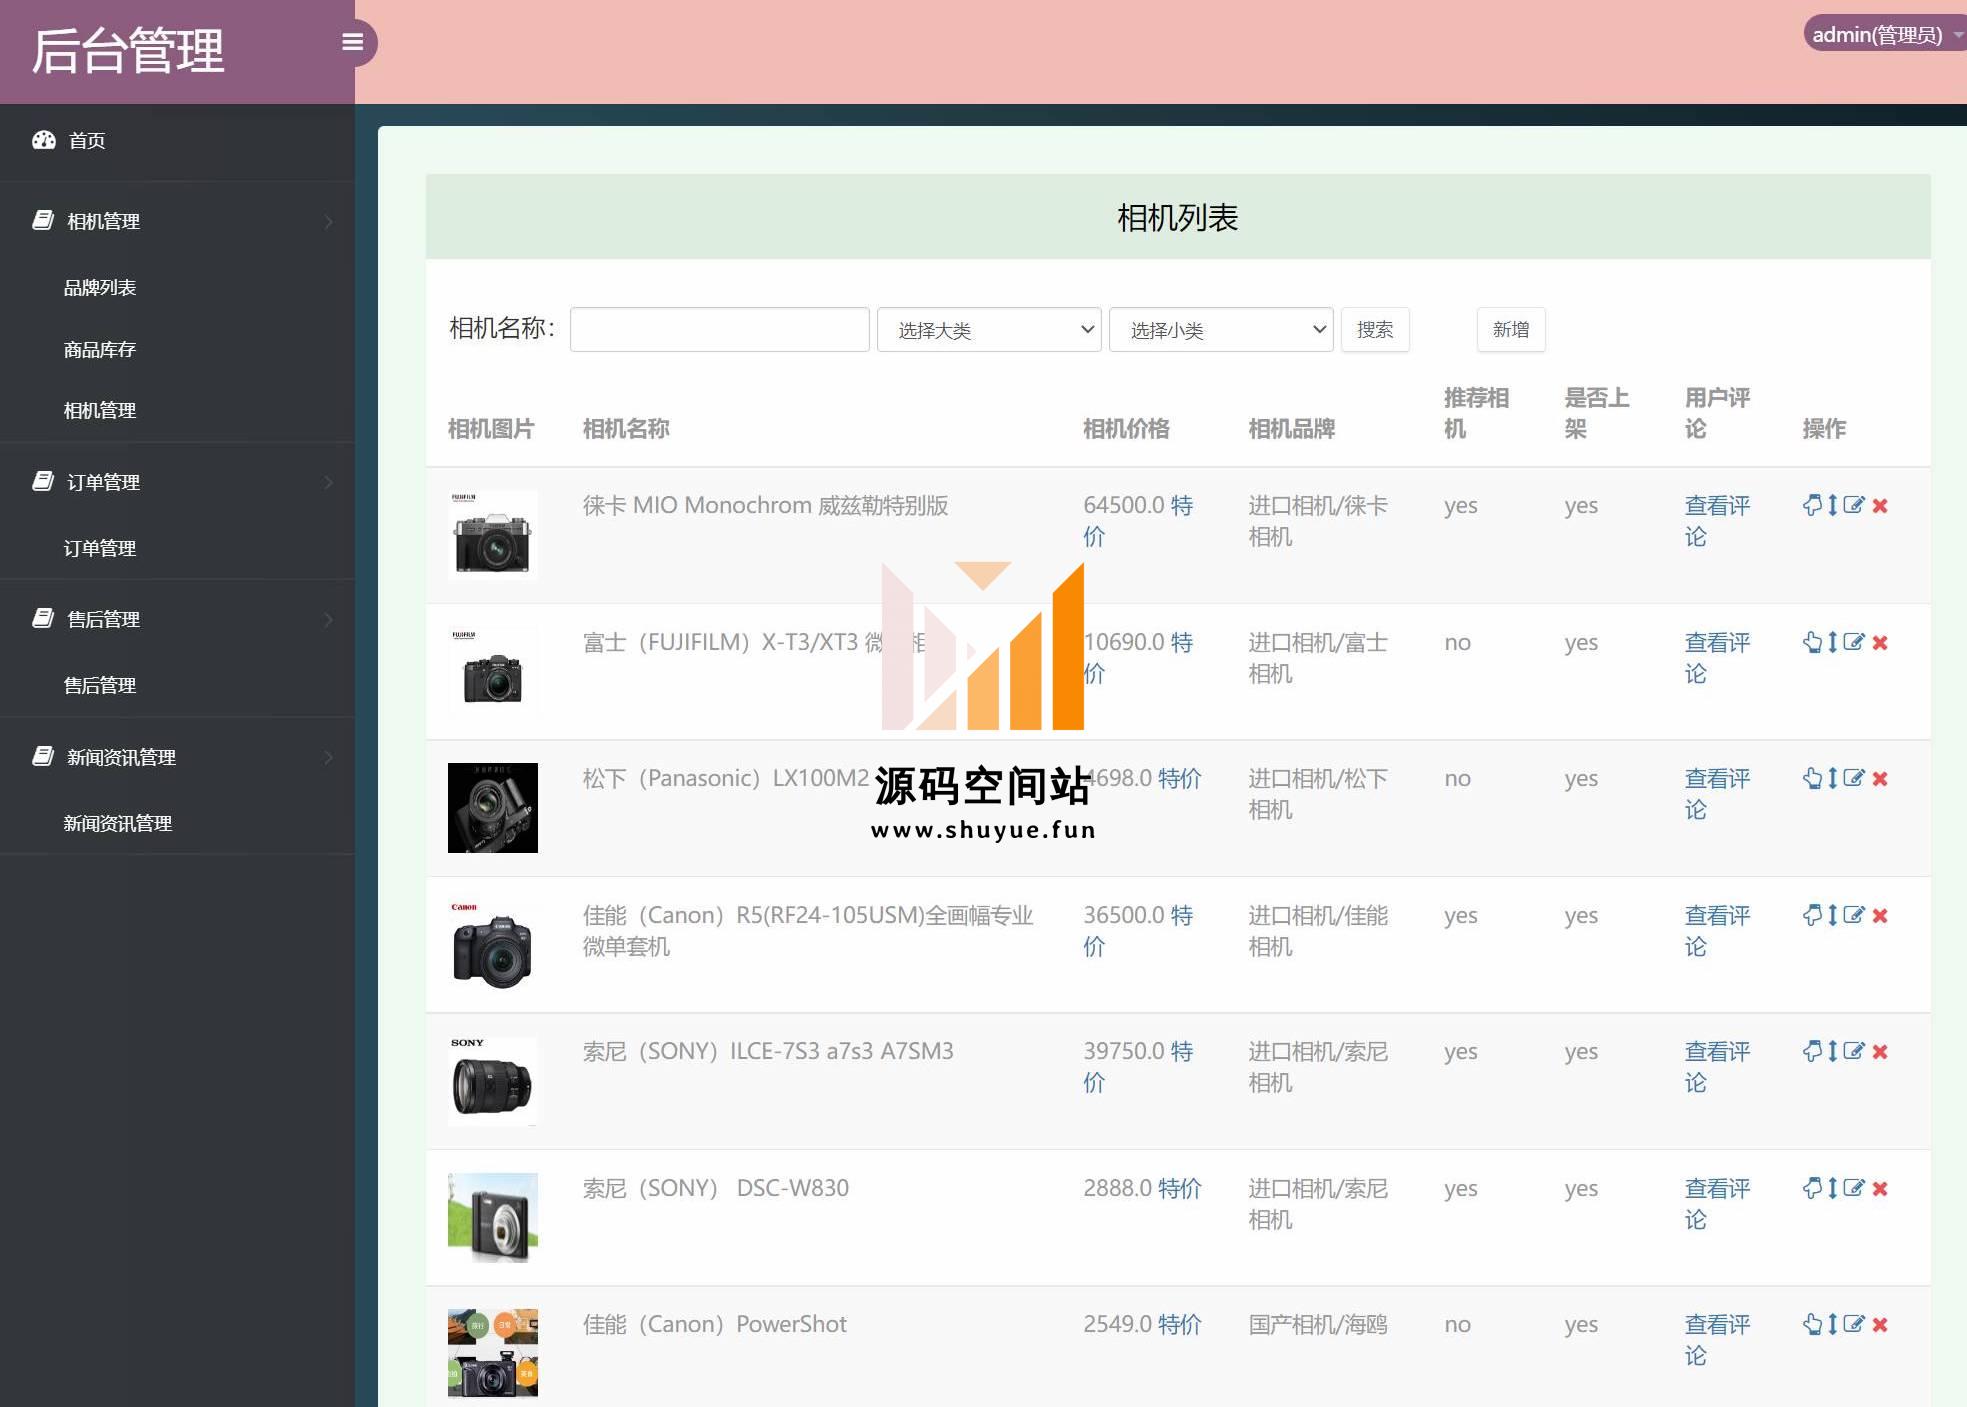This screenshot has width=1967, height=1407.
Task: Click edit pencil icon for 富士 X-T3 row
Action: 1854,642
